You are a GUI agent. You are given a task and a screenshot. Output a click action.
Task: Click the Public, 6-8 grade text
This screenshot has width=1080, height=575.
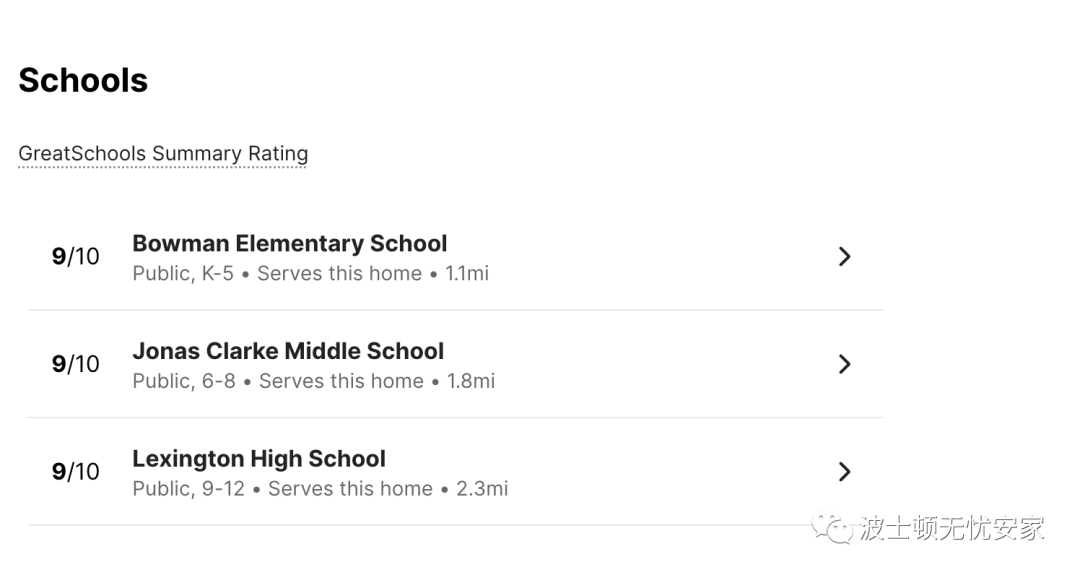point(184,381)
